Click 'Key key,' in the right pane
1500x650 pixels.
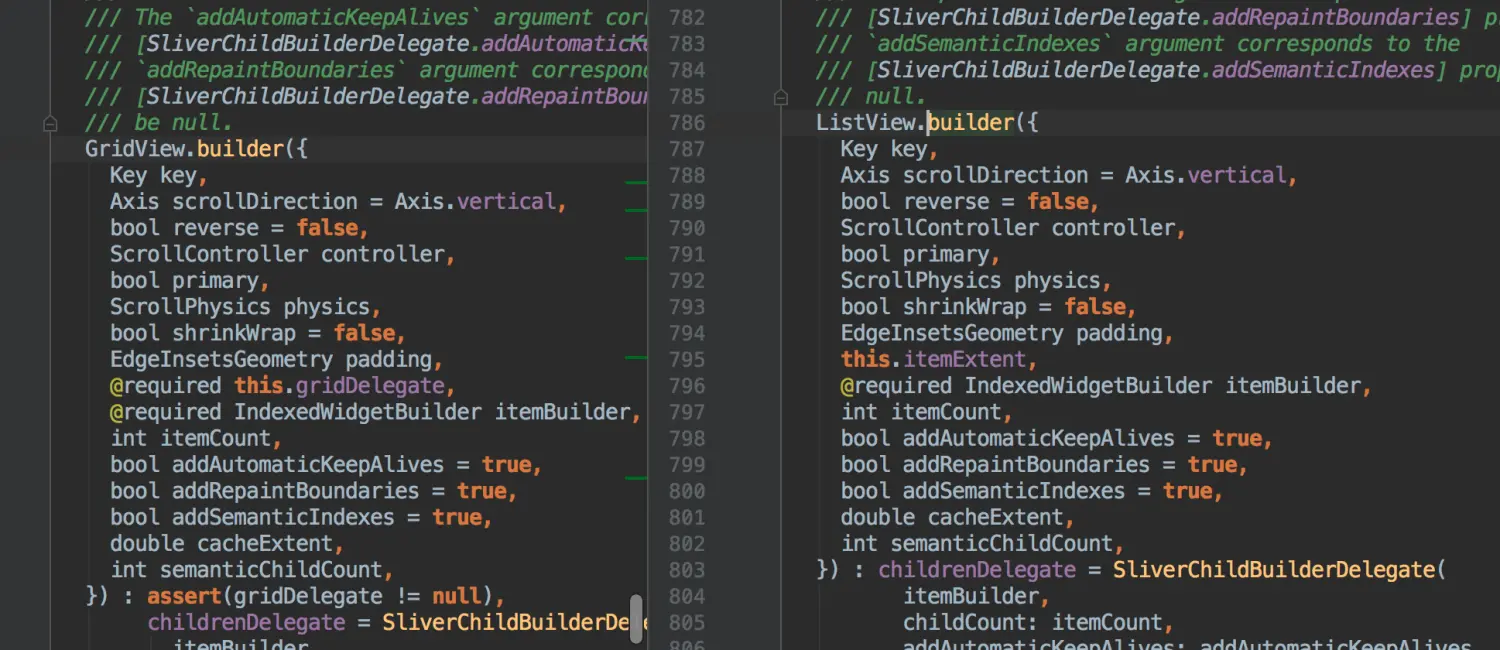click(x=890, y=149)
